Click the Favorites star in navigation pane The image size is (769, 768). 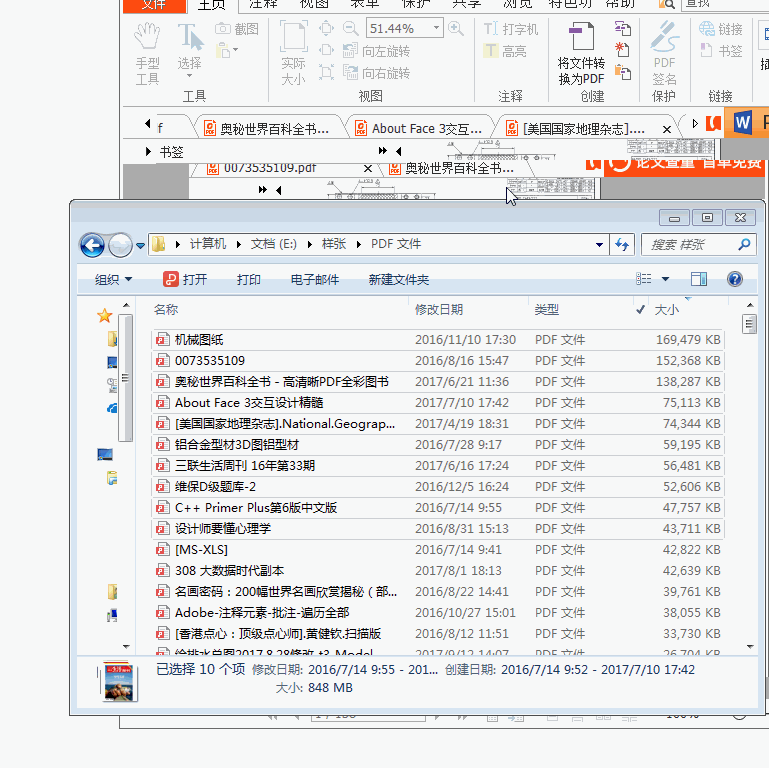coord(104,315)
